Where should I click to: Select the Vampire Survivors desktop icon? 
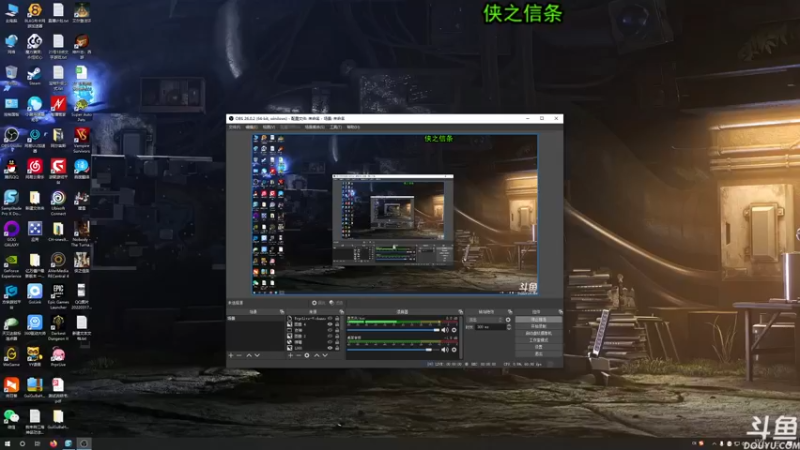click(x=82, y=139)
